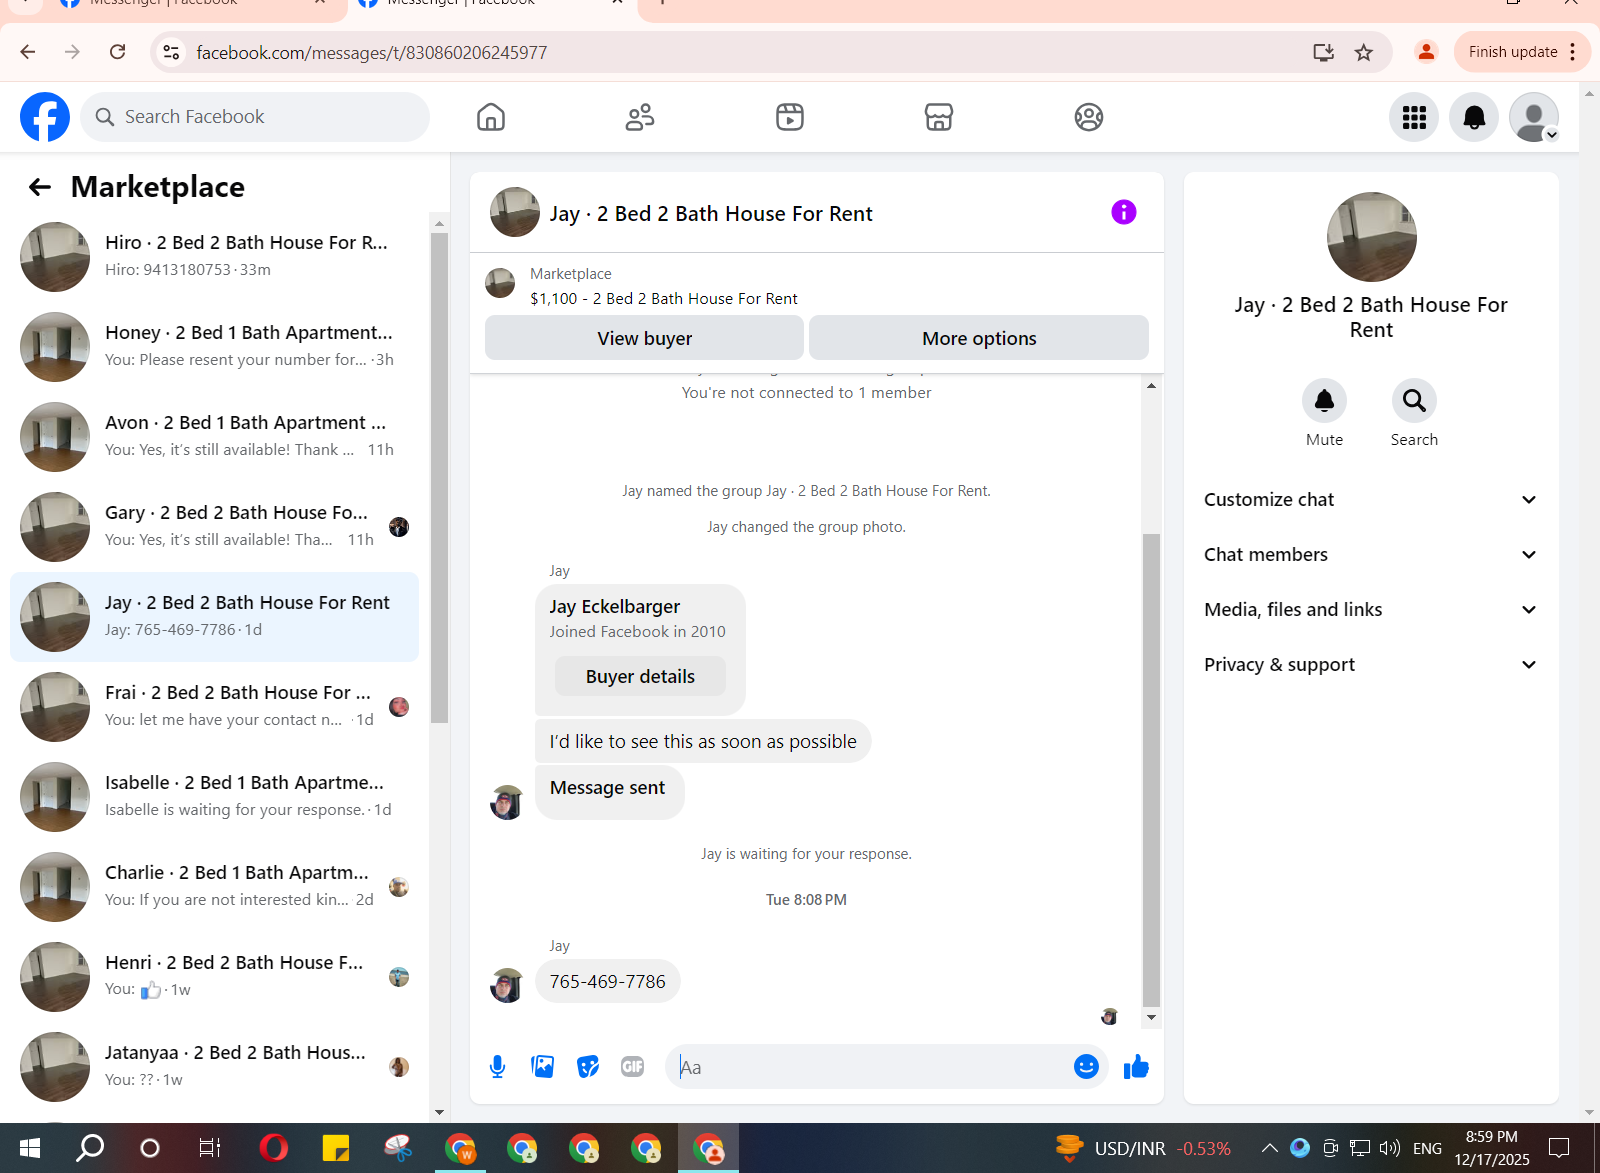
Task: Bookmark this page with the star icon
Action: pos(1364,52)
